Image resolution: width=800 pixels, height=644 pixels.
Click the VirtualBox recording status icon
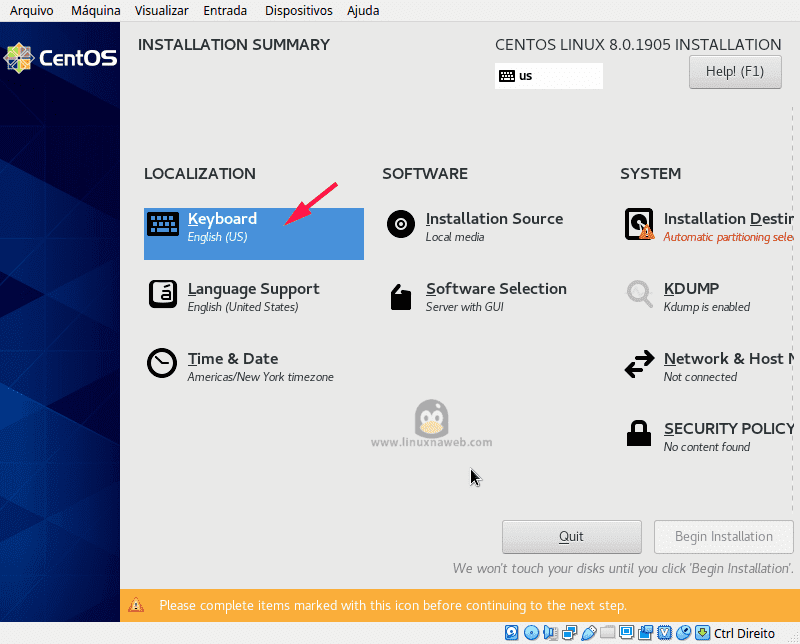(x=645, y=633)
